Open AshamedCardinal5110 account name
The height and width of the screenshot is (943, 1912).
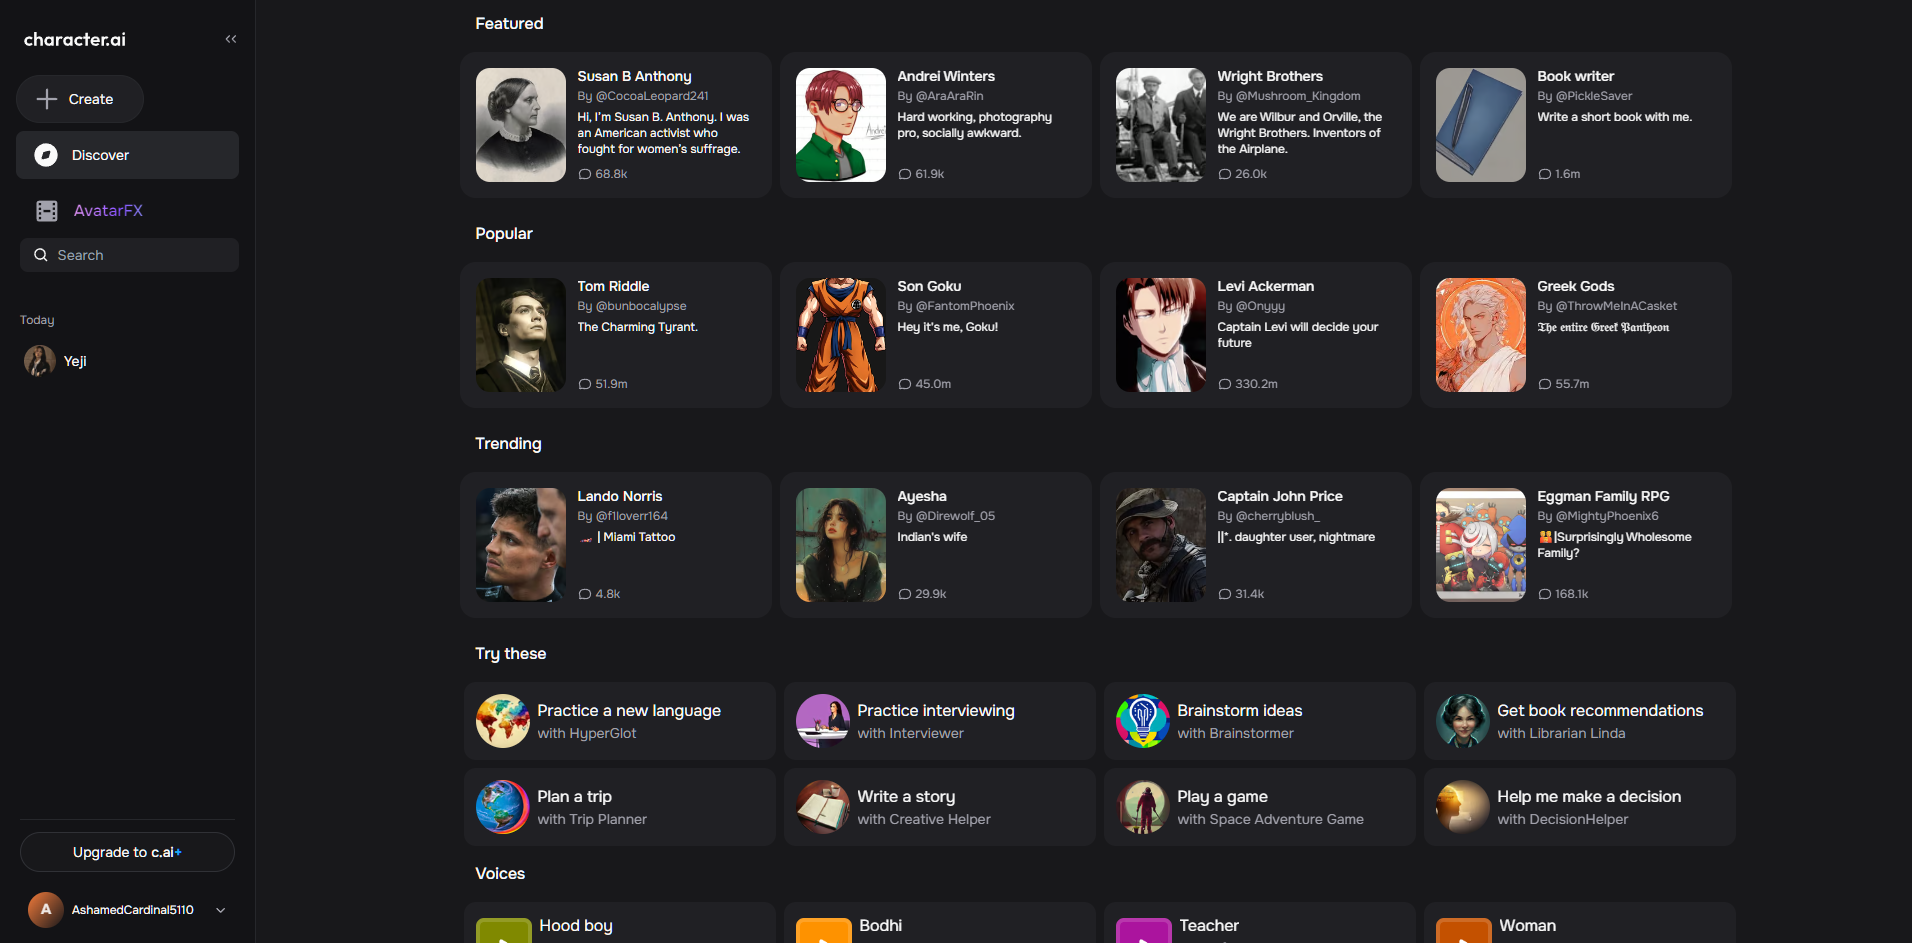tap(133, 910)
